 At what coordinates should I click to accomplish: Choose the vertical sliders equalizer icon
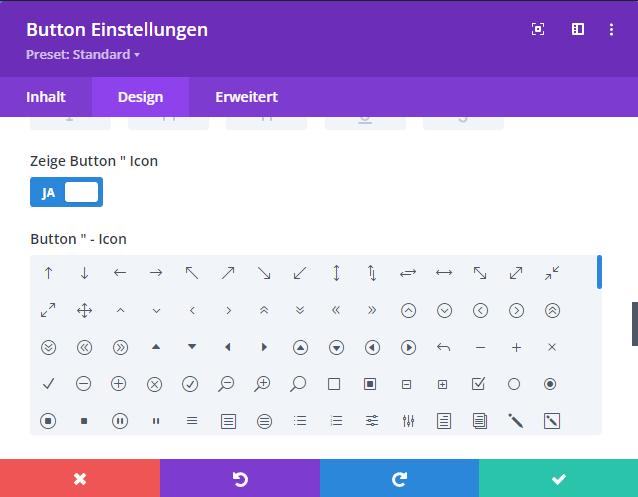pos(407,421)
